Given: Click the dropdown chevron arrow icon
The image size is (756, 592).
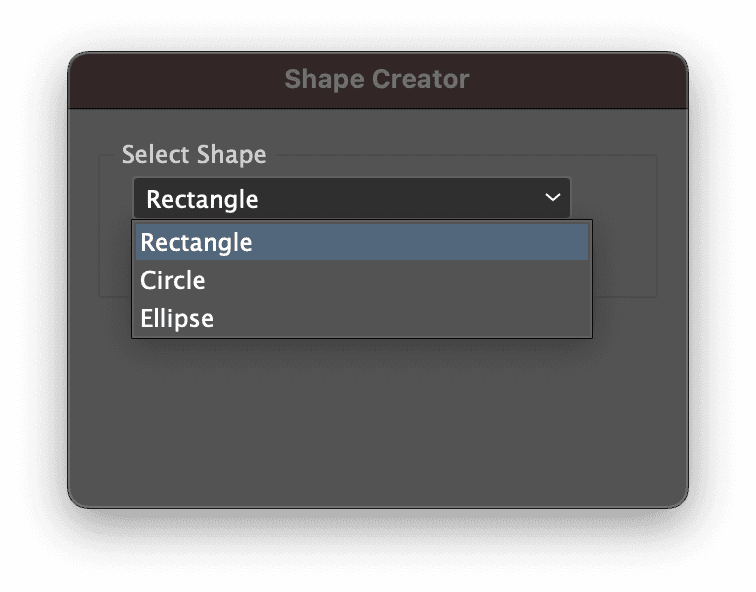Looking at the screenshot, I should click(x=553, y=197).
